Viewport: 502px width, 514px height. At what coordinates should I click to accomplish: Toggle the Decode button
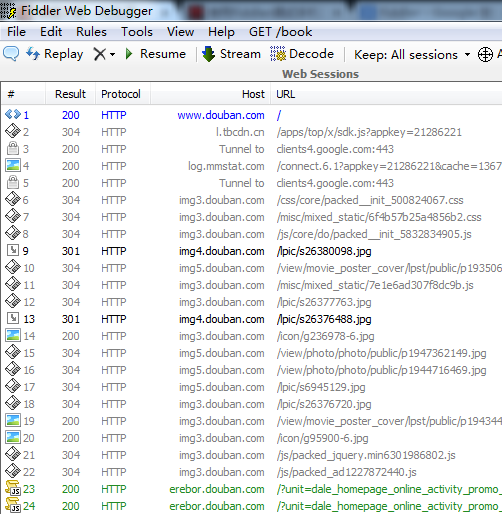(302, 54)
